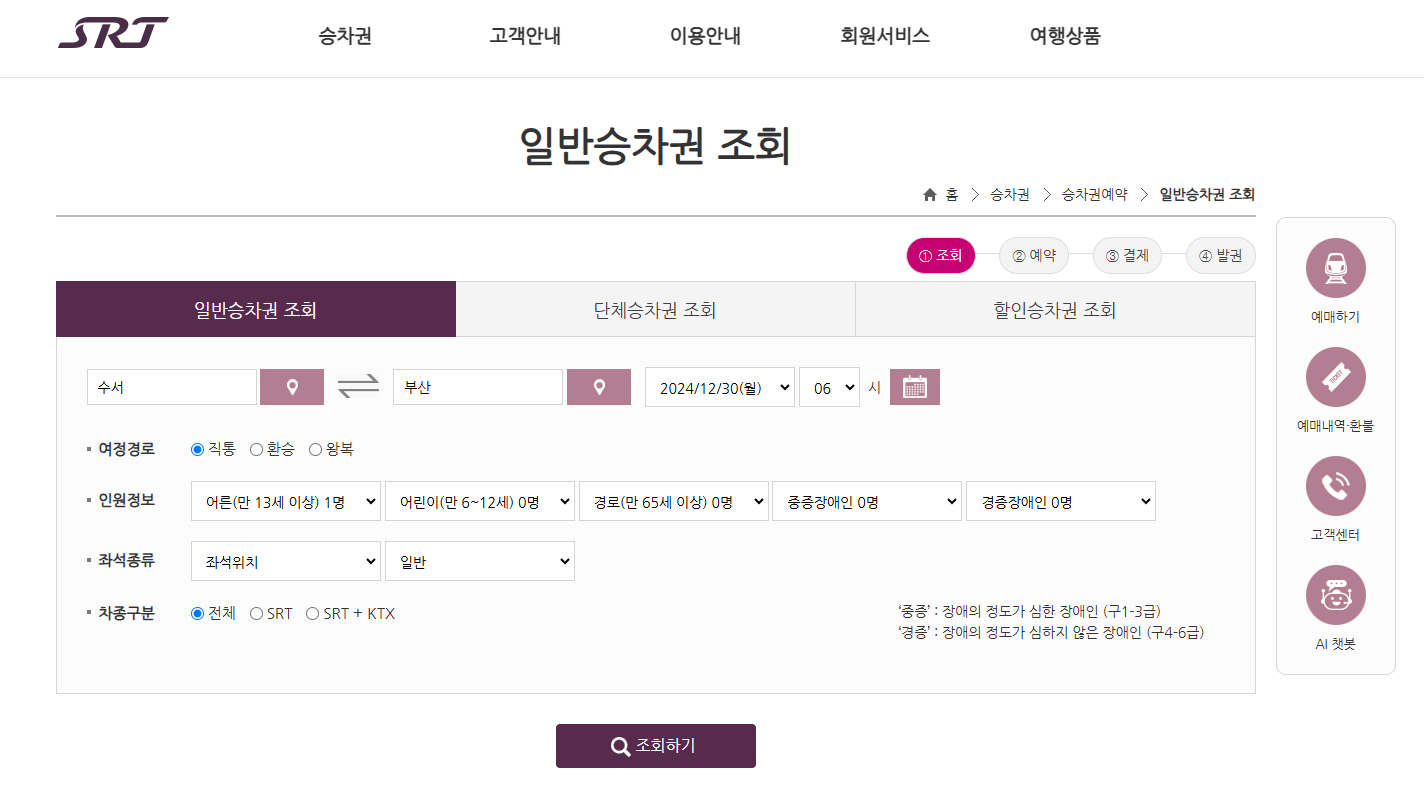This screenshot has height=797, width=1424.
Task: Open the calendar date picker icon
Action: coord(914,386)
